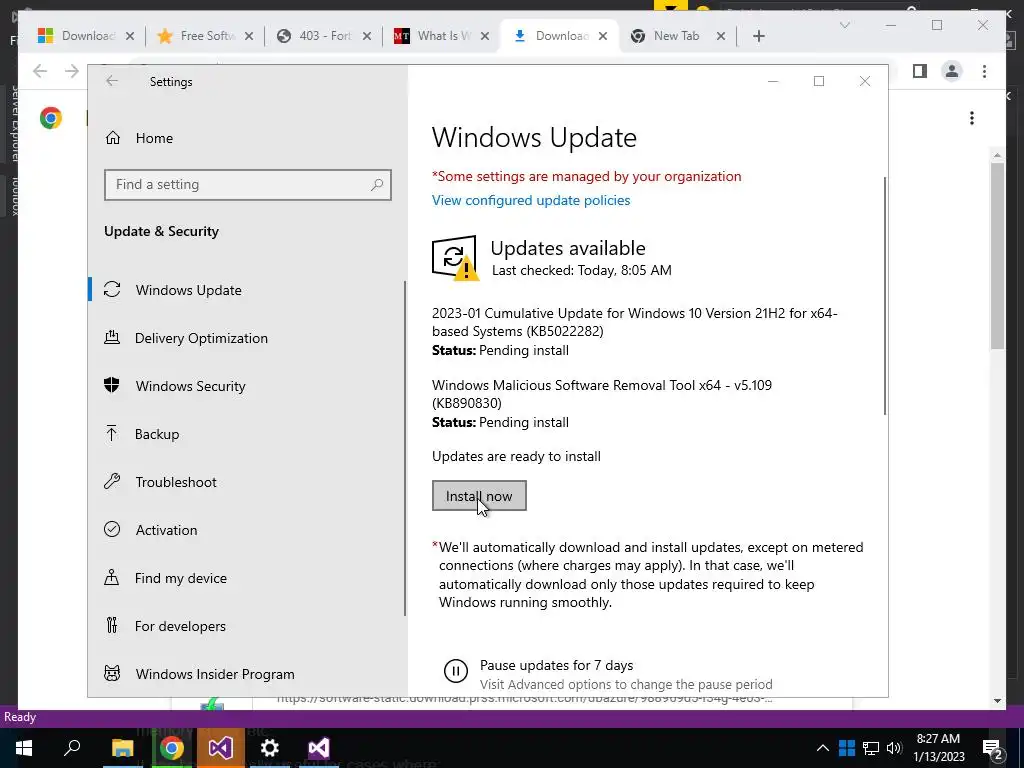This screenshot has height=768, width=1024.
Task: Open Chrome tab search dropdown
Action: (x=844, y=25)
